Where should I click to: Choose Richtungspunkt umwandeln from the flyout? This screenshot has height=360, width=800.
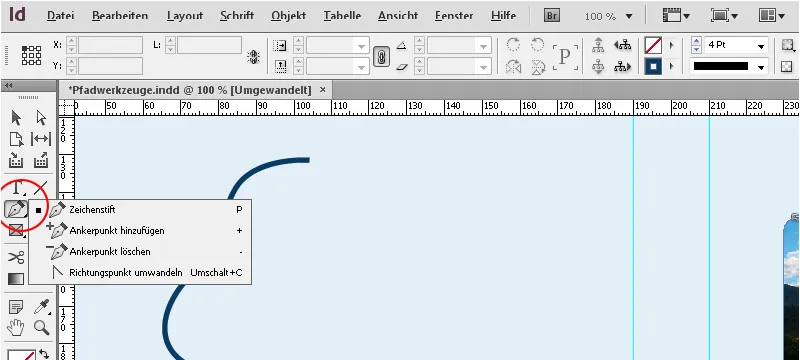point(140,273)
